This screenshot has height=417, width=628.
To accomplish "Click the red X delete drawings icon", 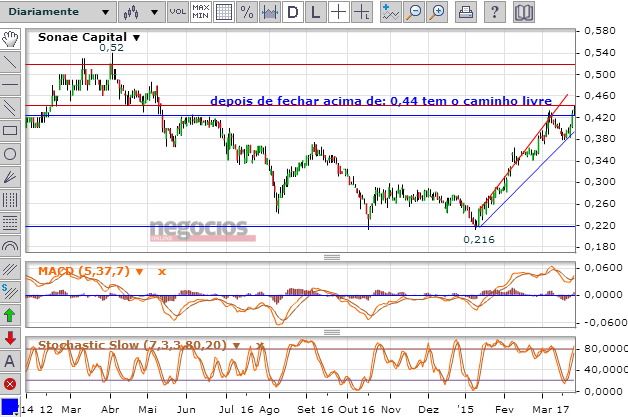I will click(x=10, y=384).
